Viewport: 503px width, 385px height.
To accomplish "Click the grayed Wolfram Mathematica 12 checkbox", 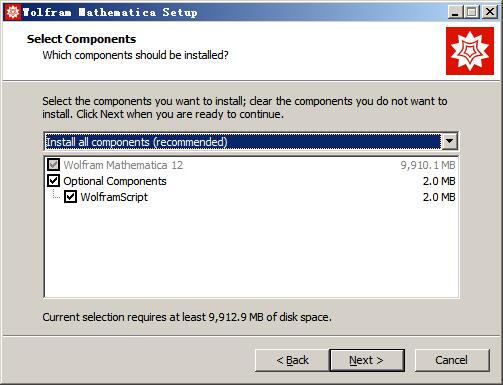I will [x=54, y=165].
